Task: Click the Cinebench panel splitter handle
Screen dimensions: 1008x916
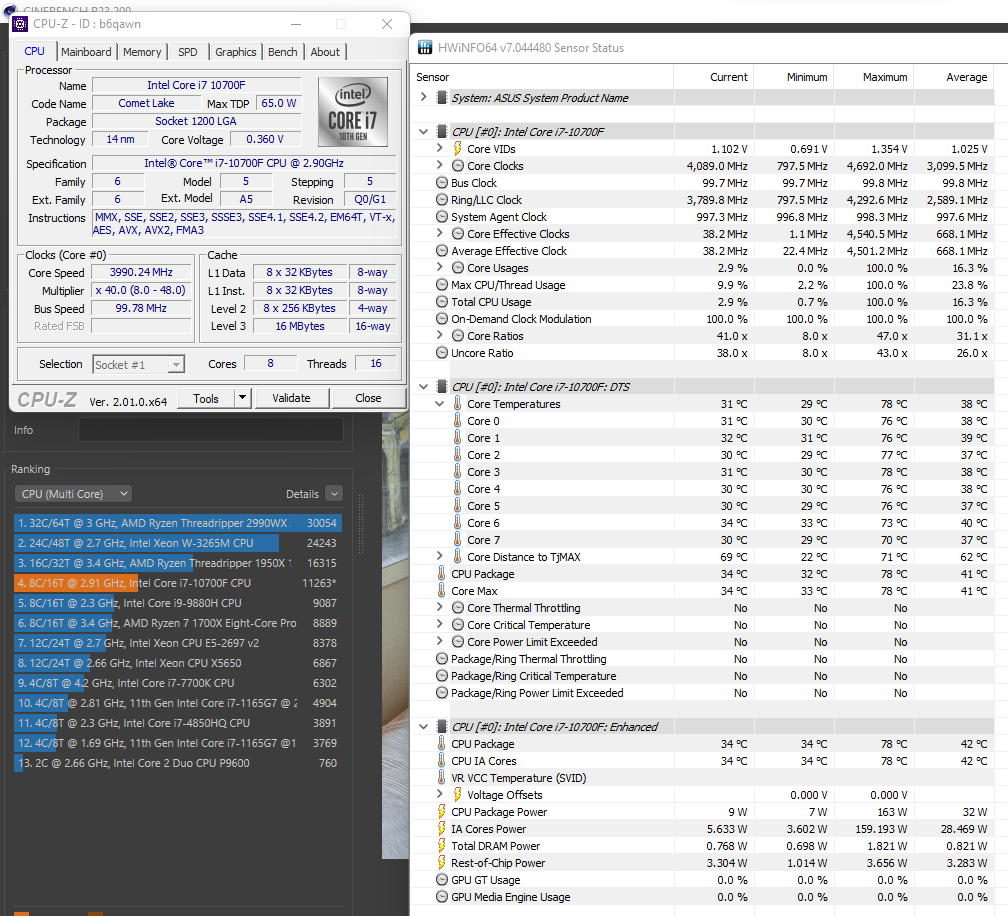Action: pos(361,524)
